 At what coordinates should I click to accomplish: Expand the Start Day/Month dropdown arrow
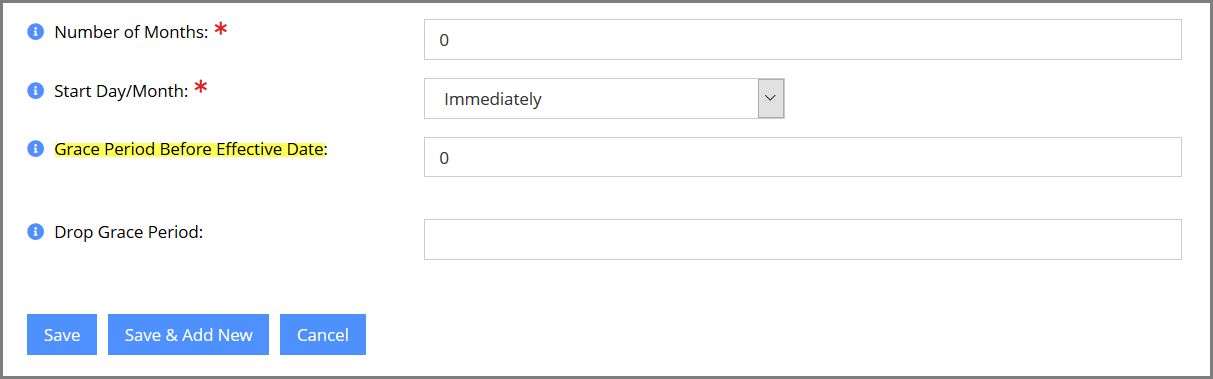(x=771, y=98)
